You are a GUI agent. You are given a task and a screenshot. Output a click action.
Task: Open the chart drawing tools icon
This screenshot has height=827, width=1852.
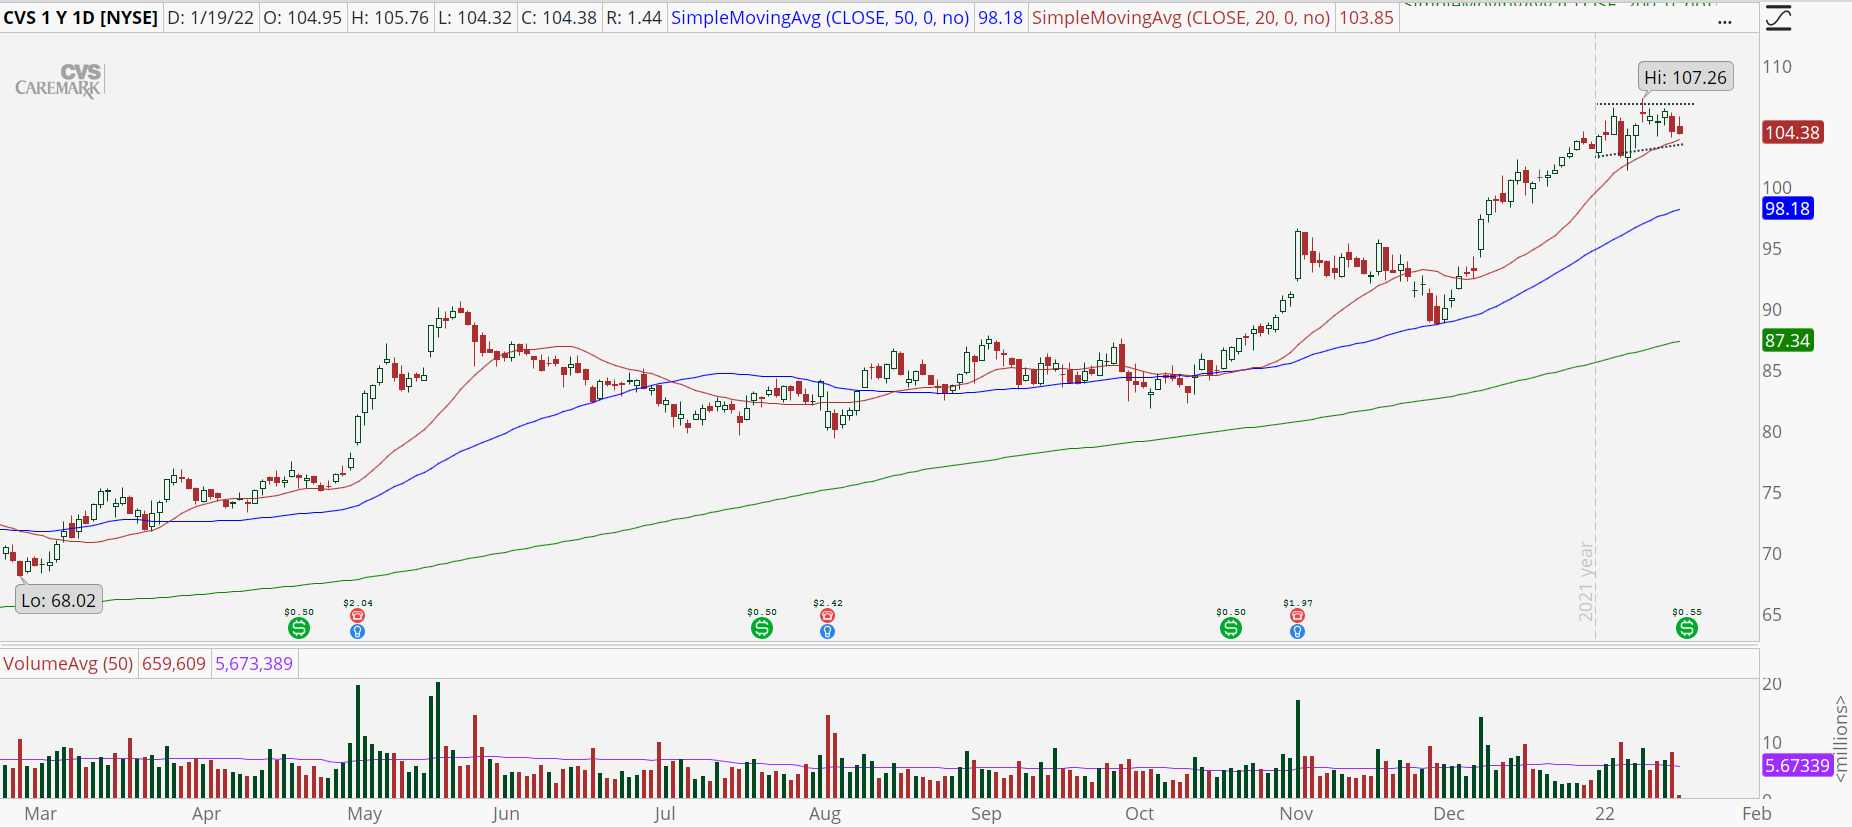(1779, 18)
